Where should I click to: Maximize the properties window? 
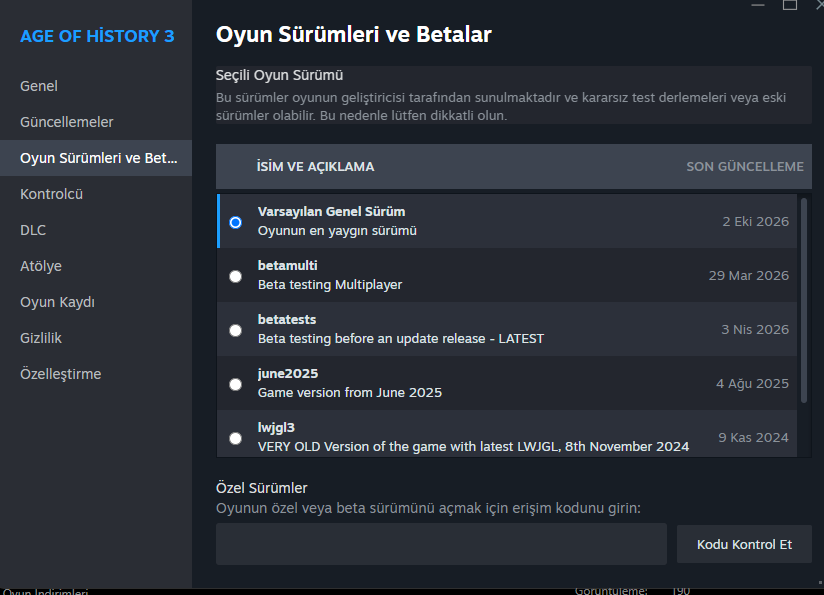click(789, 5)
